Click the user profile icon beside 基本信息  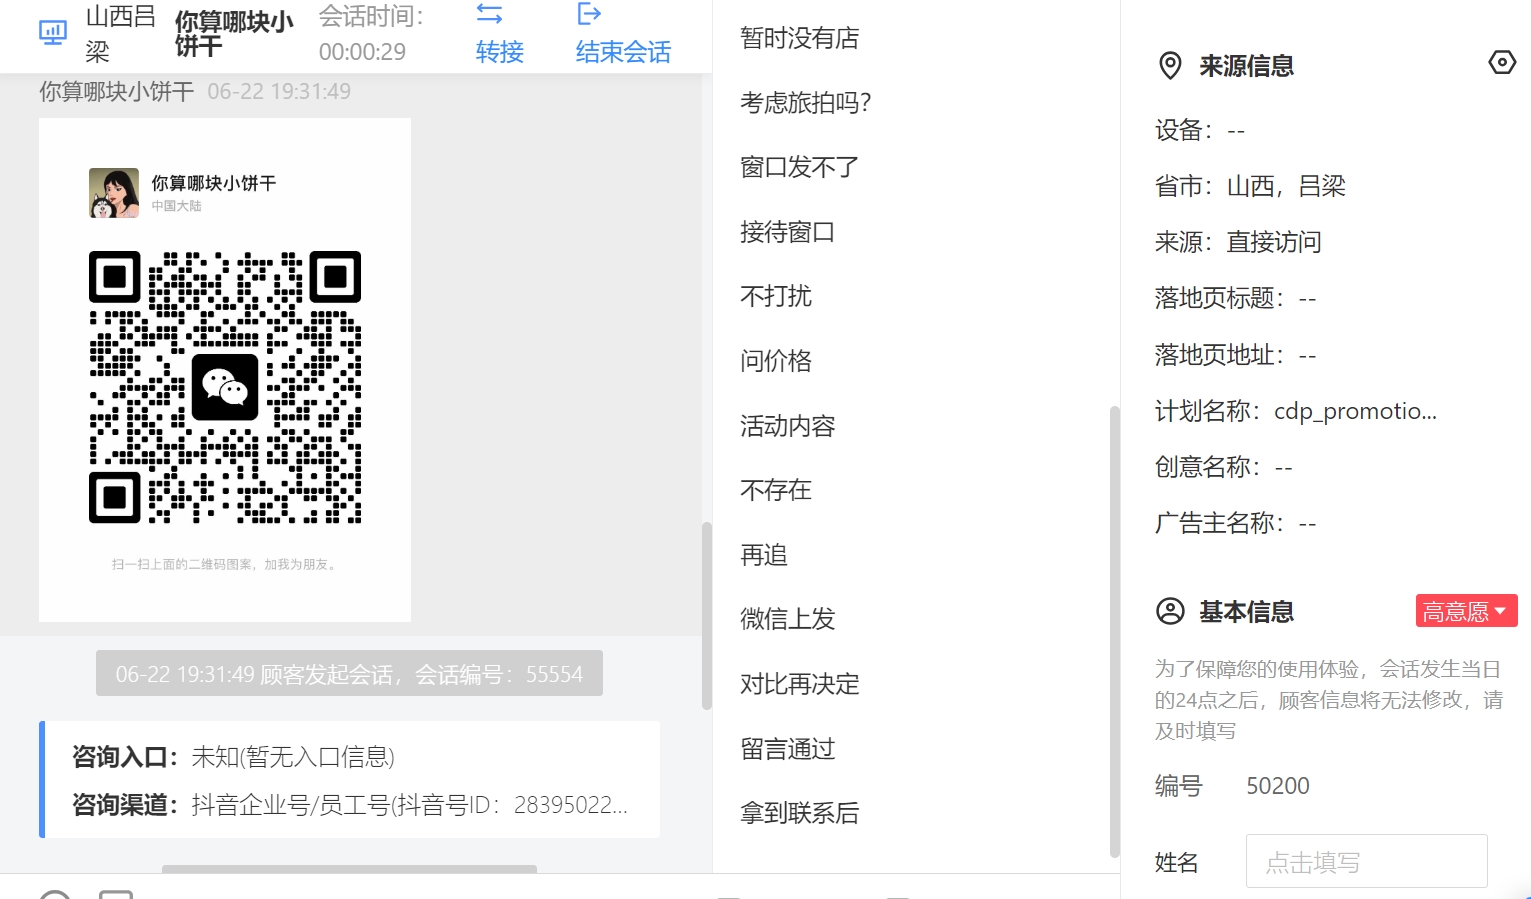pyautogui.click(x=1170, y=611)
